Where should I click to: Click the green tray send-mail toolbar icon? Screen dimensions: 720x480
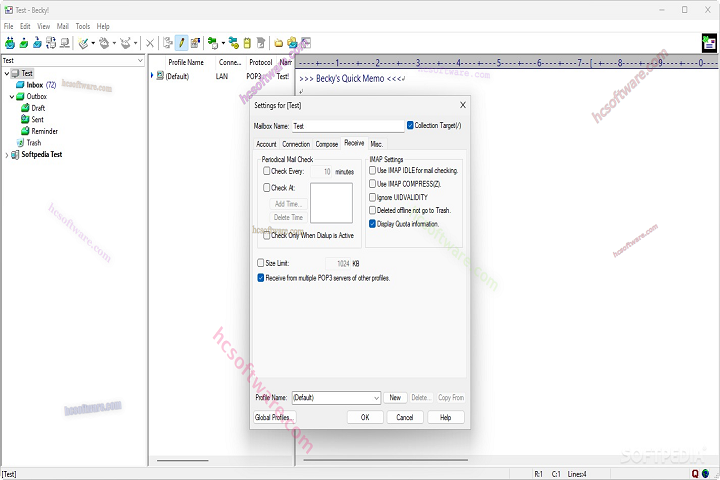[x=24, y=43]
